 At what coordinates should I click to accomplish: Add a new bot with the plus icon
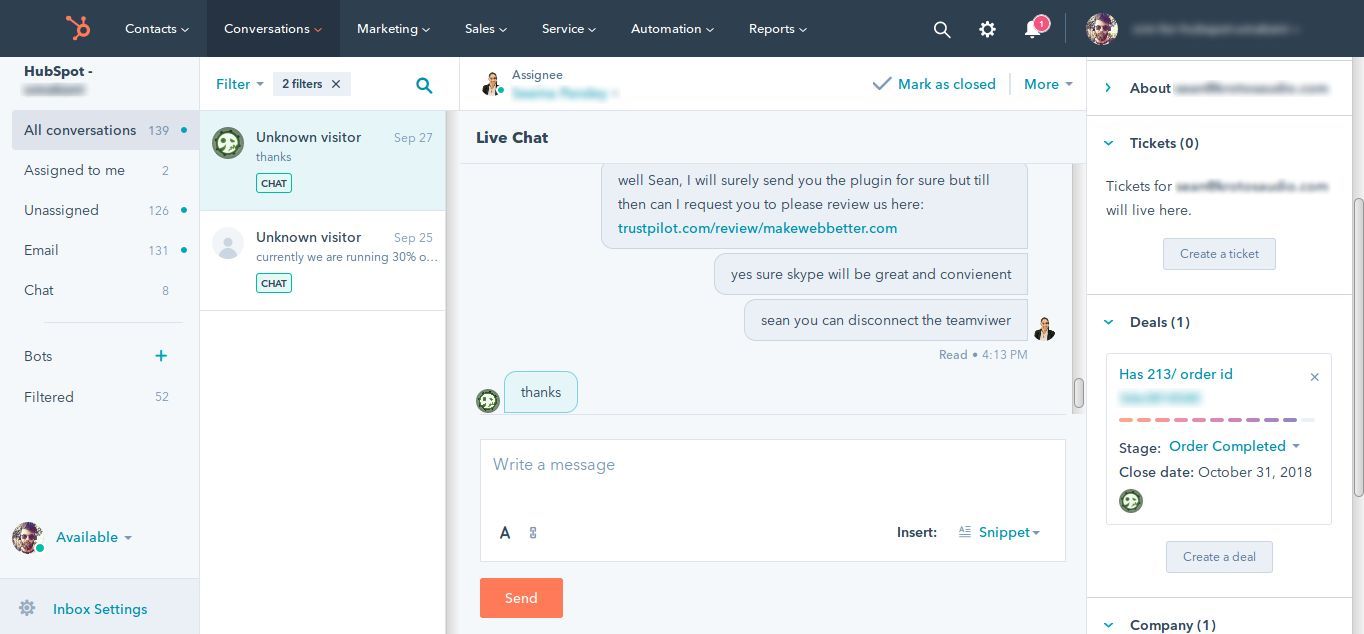(161, 355)
